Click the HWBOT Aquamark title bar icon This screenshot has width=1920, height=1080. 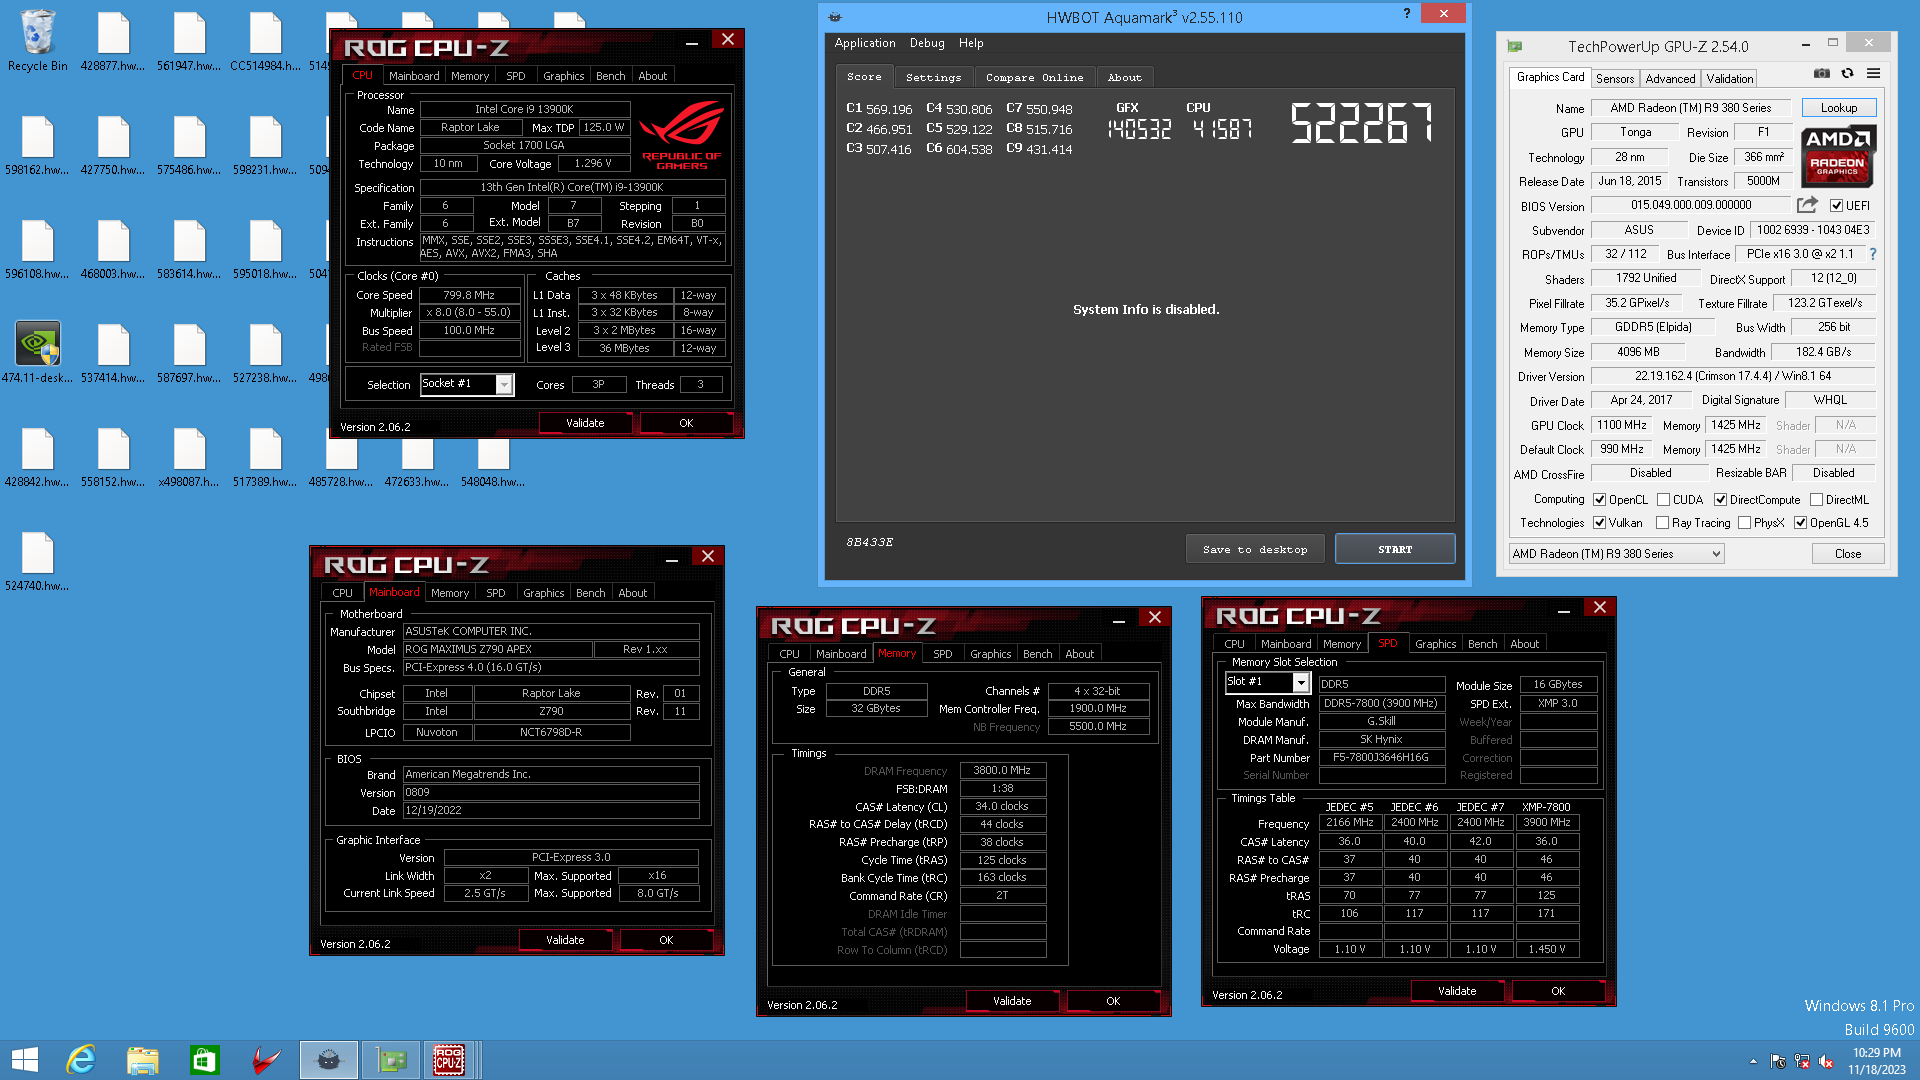pyautogui.click(x=835, y=17)
